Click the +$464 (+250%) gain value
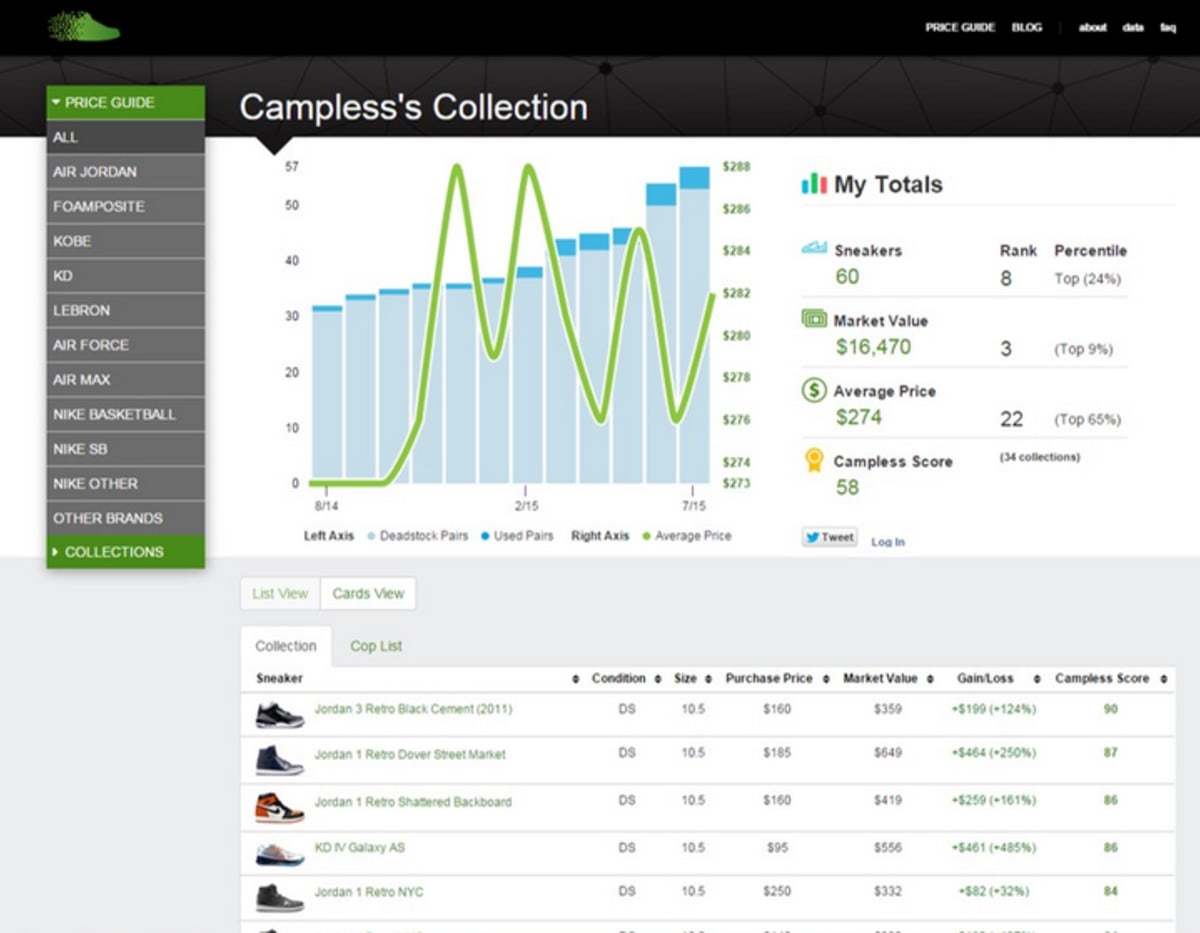Image resolution: width=1200 pixels, height=933 pixels. point(993,753)
